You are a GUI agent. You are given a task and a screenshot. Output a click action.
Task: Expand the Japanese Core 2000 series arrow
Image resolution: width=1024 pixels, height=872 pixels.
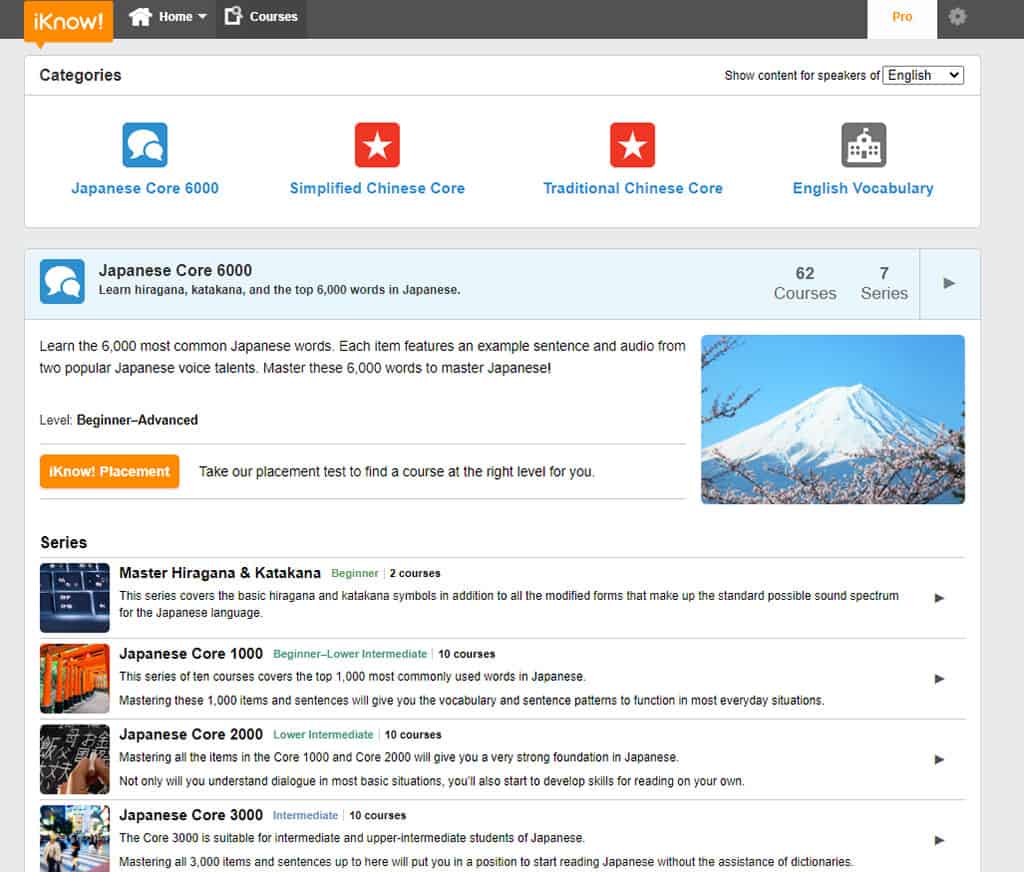(938, 758)
